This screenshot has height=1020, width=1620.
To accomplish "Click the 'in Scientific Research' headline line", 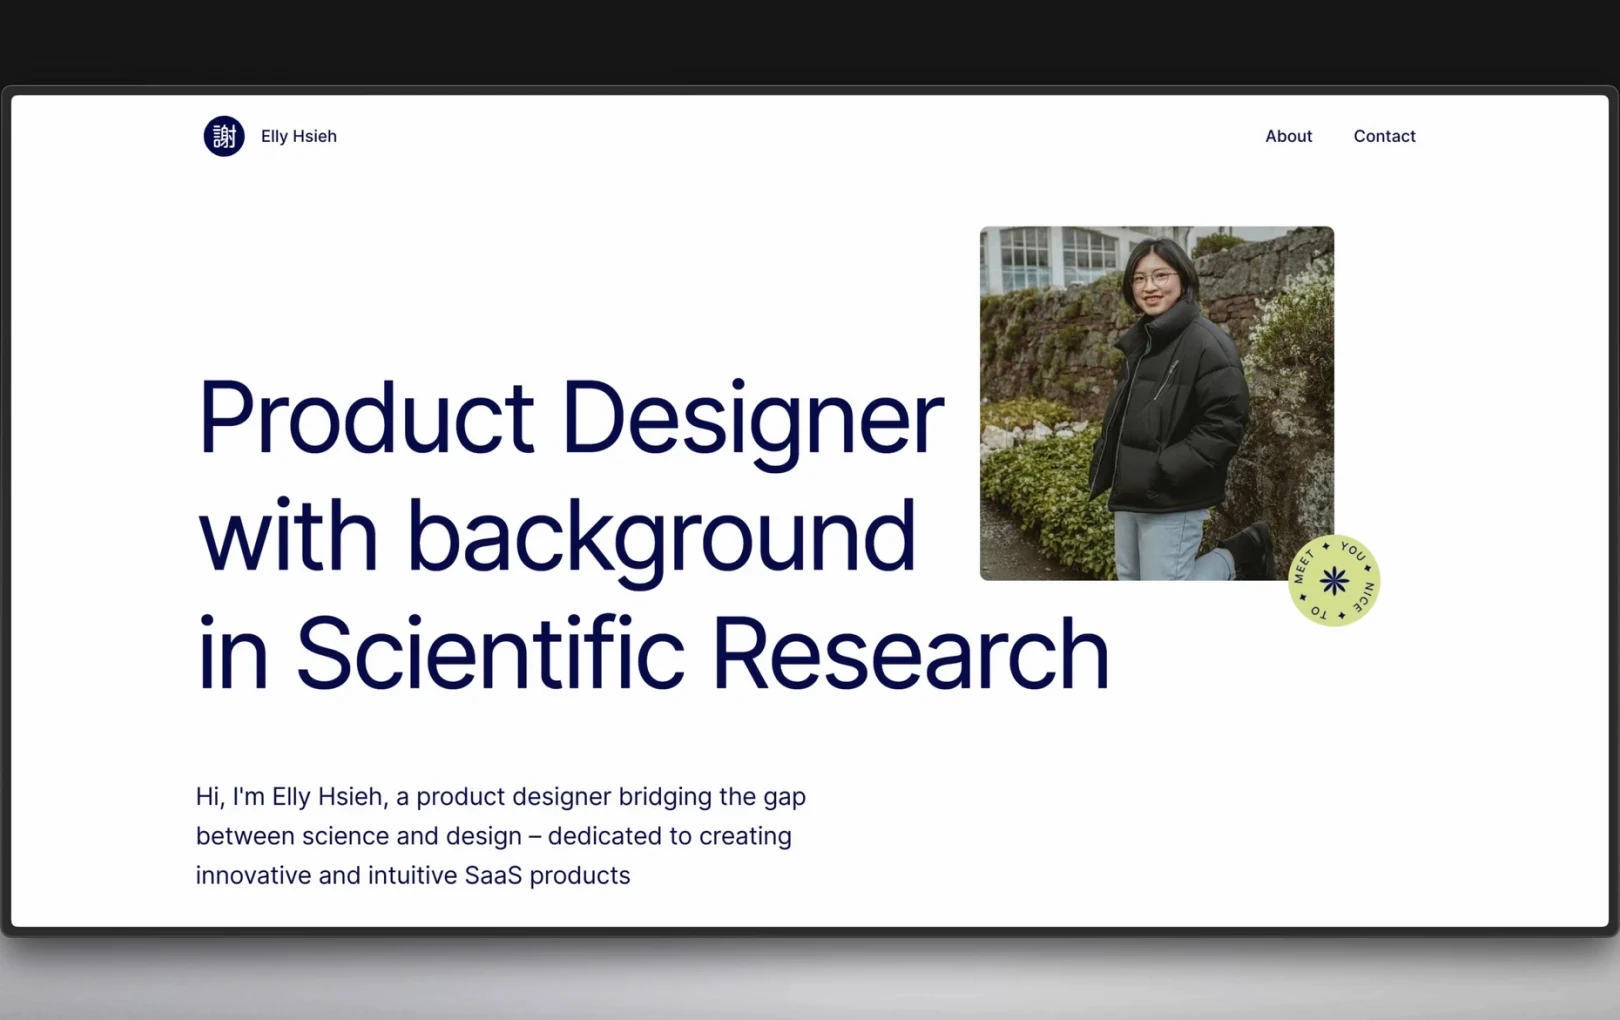I will coord(653,653).
